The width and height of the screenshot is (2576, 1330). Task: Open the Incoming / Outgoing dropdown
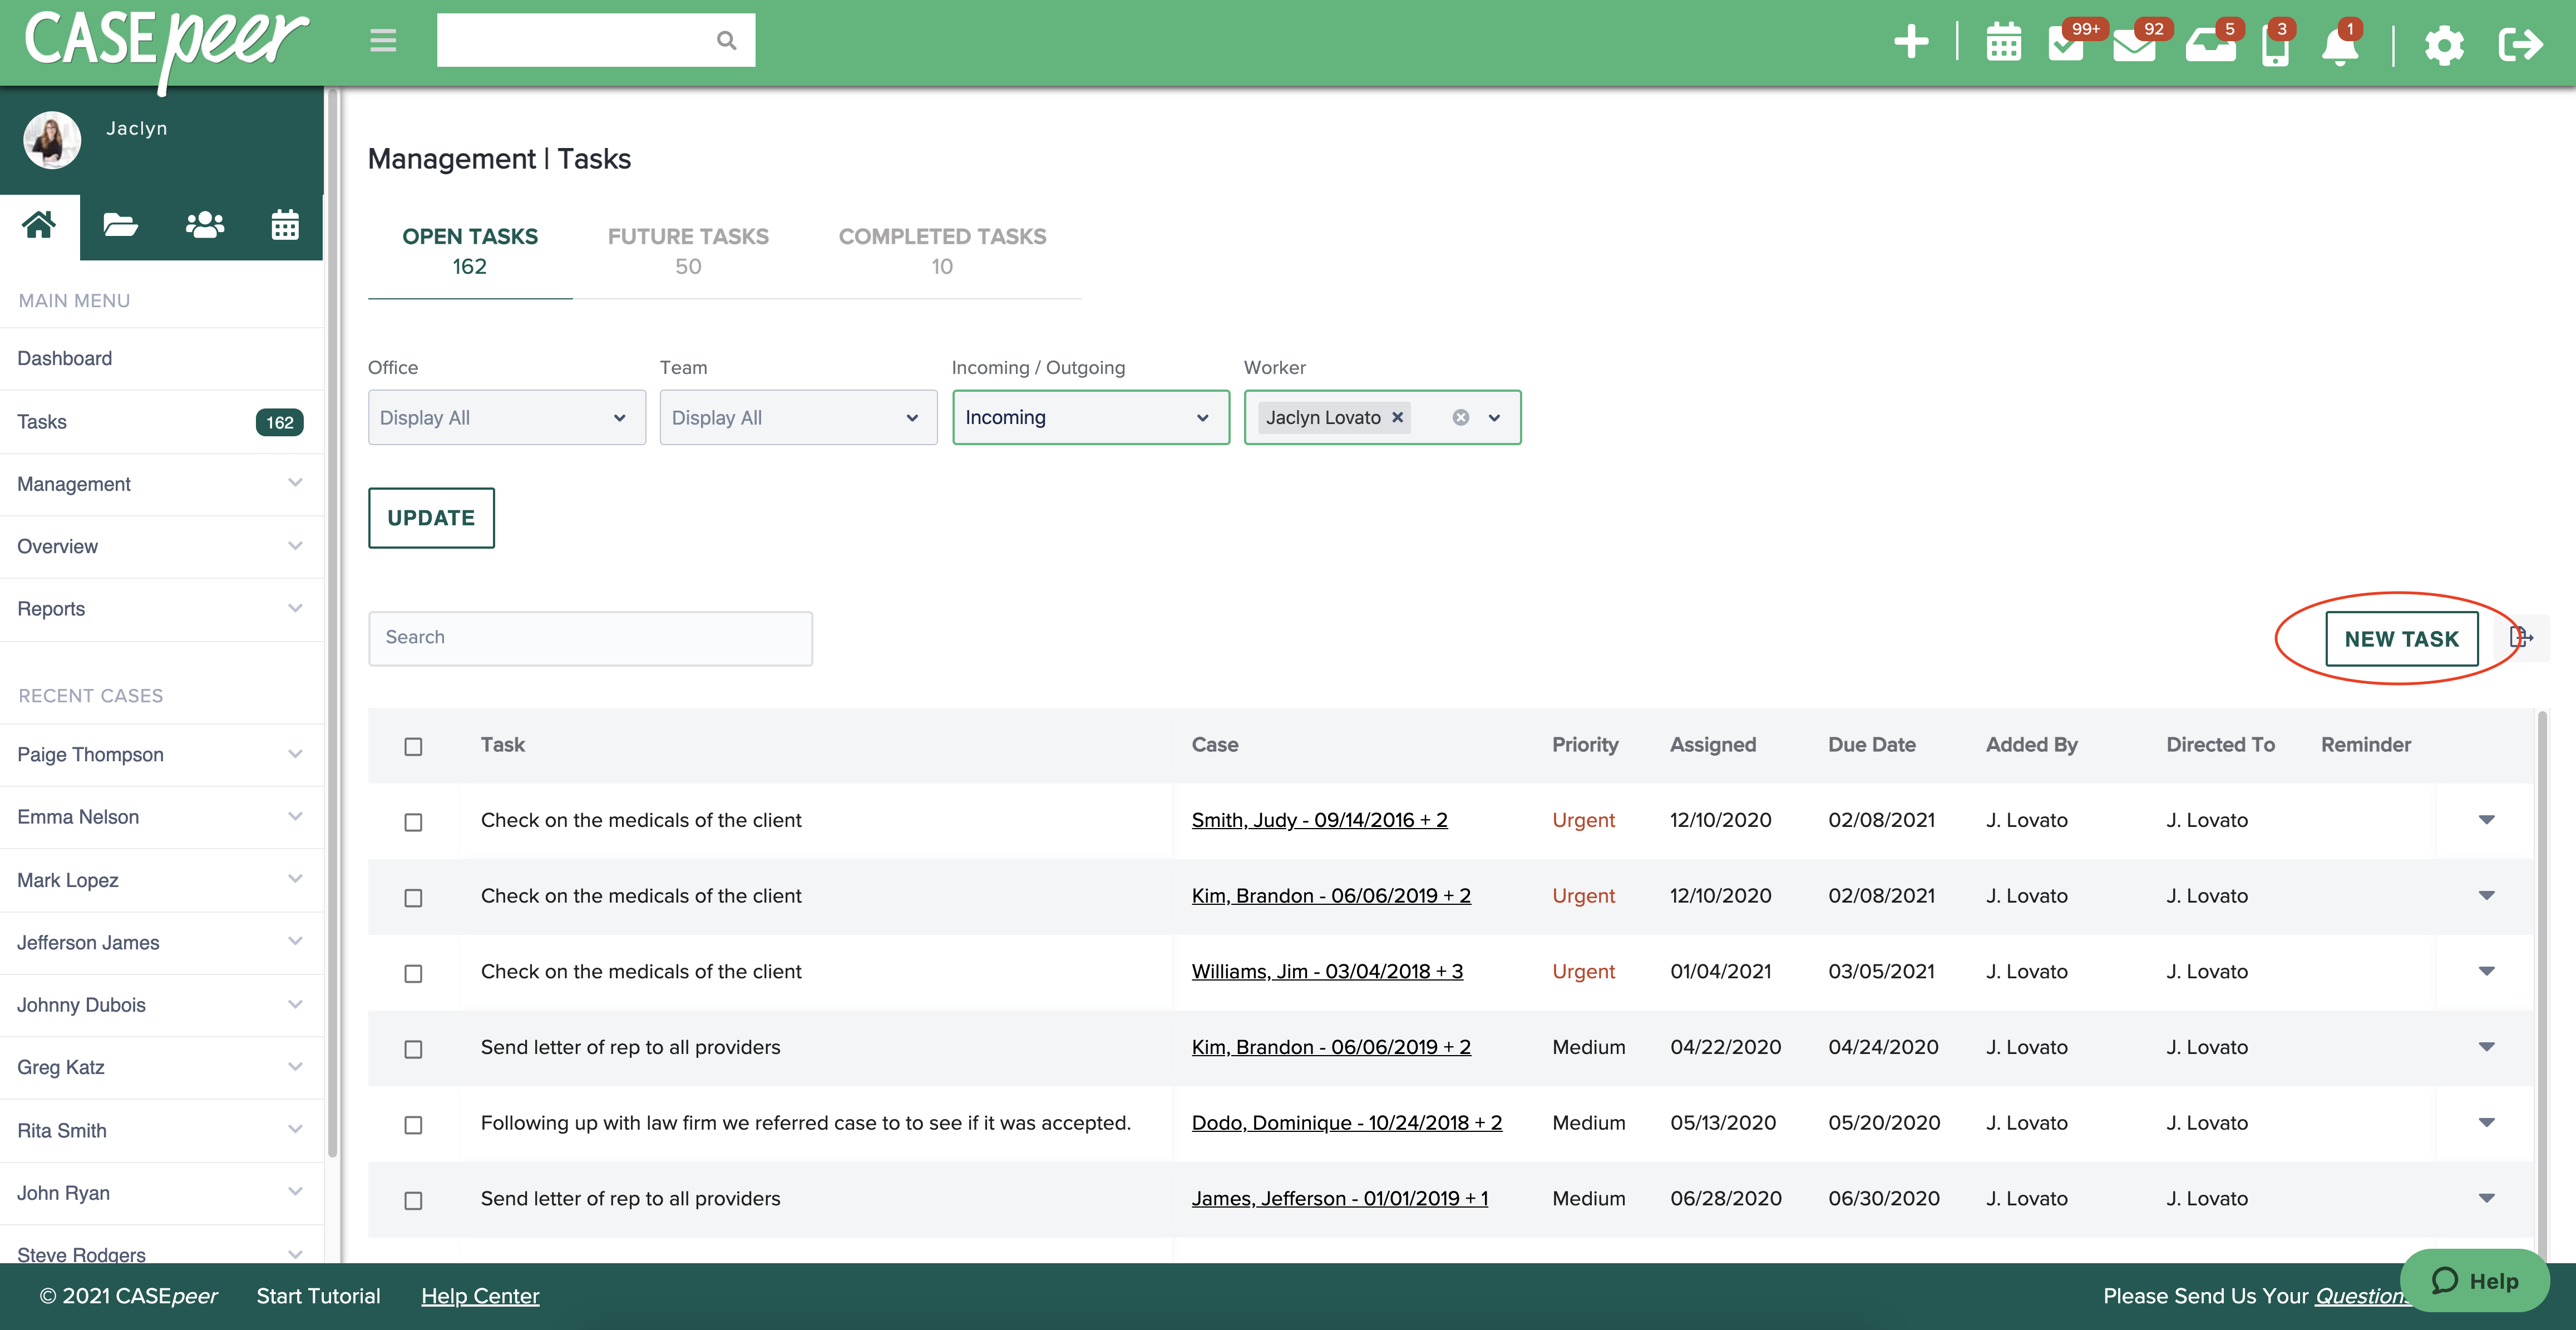point(1090,417)
